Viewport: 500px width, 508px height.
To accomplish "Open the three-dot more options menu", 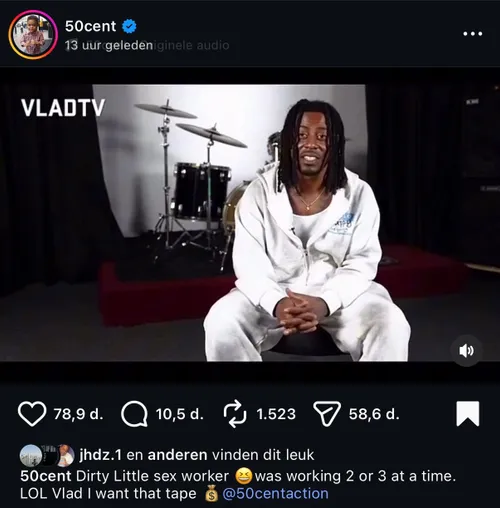I will click(473, 34).
